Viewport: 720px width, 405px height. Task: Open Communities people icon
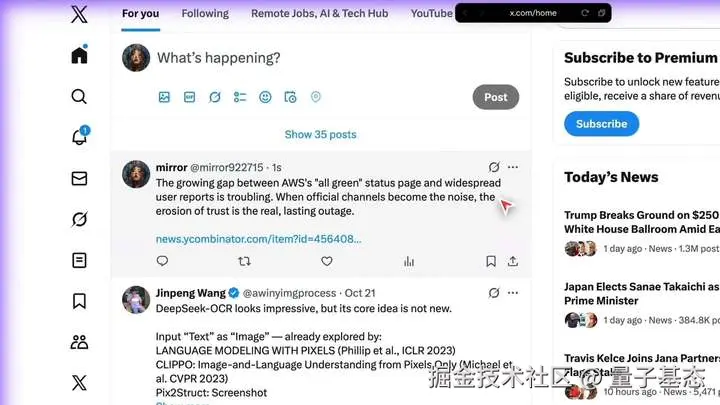click(x=79, y=342)
